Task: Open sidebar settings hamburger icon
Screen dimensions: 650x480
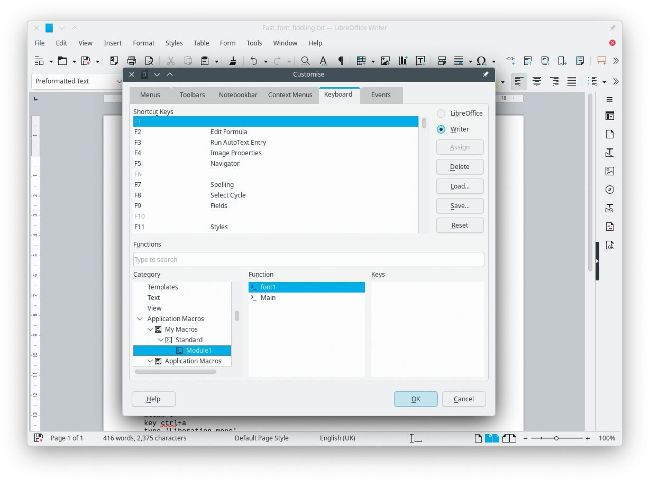Action: [x=609, y=99]
